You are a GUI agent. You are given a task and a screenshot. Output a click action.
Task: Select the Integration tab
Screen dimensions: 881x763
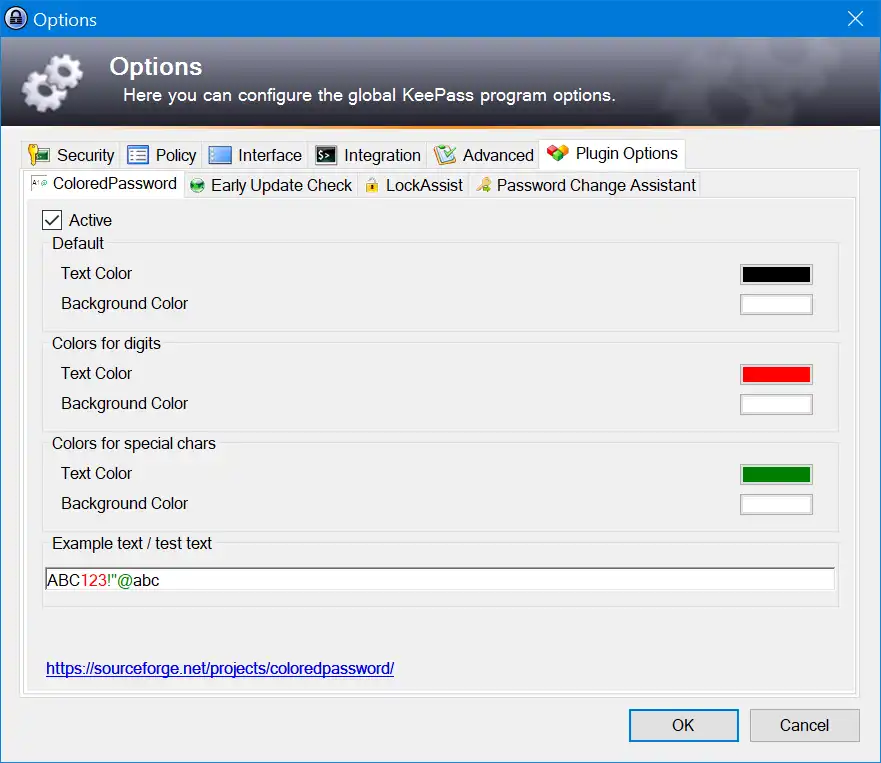coord(368,155)
